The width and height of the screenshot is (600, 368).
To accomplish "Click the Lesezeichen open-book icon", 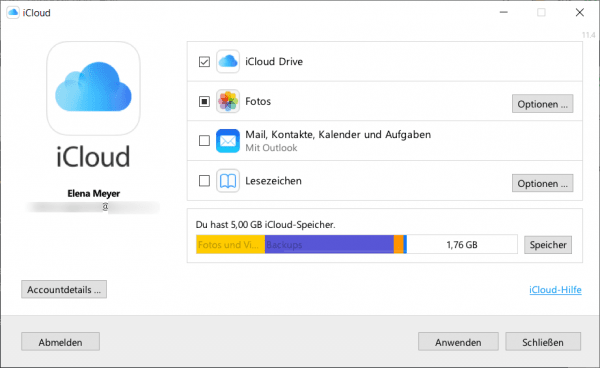I will coord(228,181).
